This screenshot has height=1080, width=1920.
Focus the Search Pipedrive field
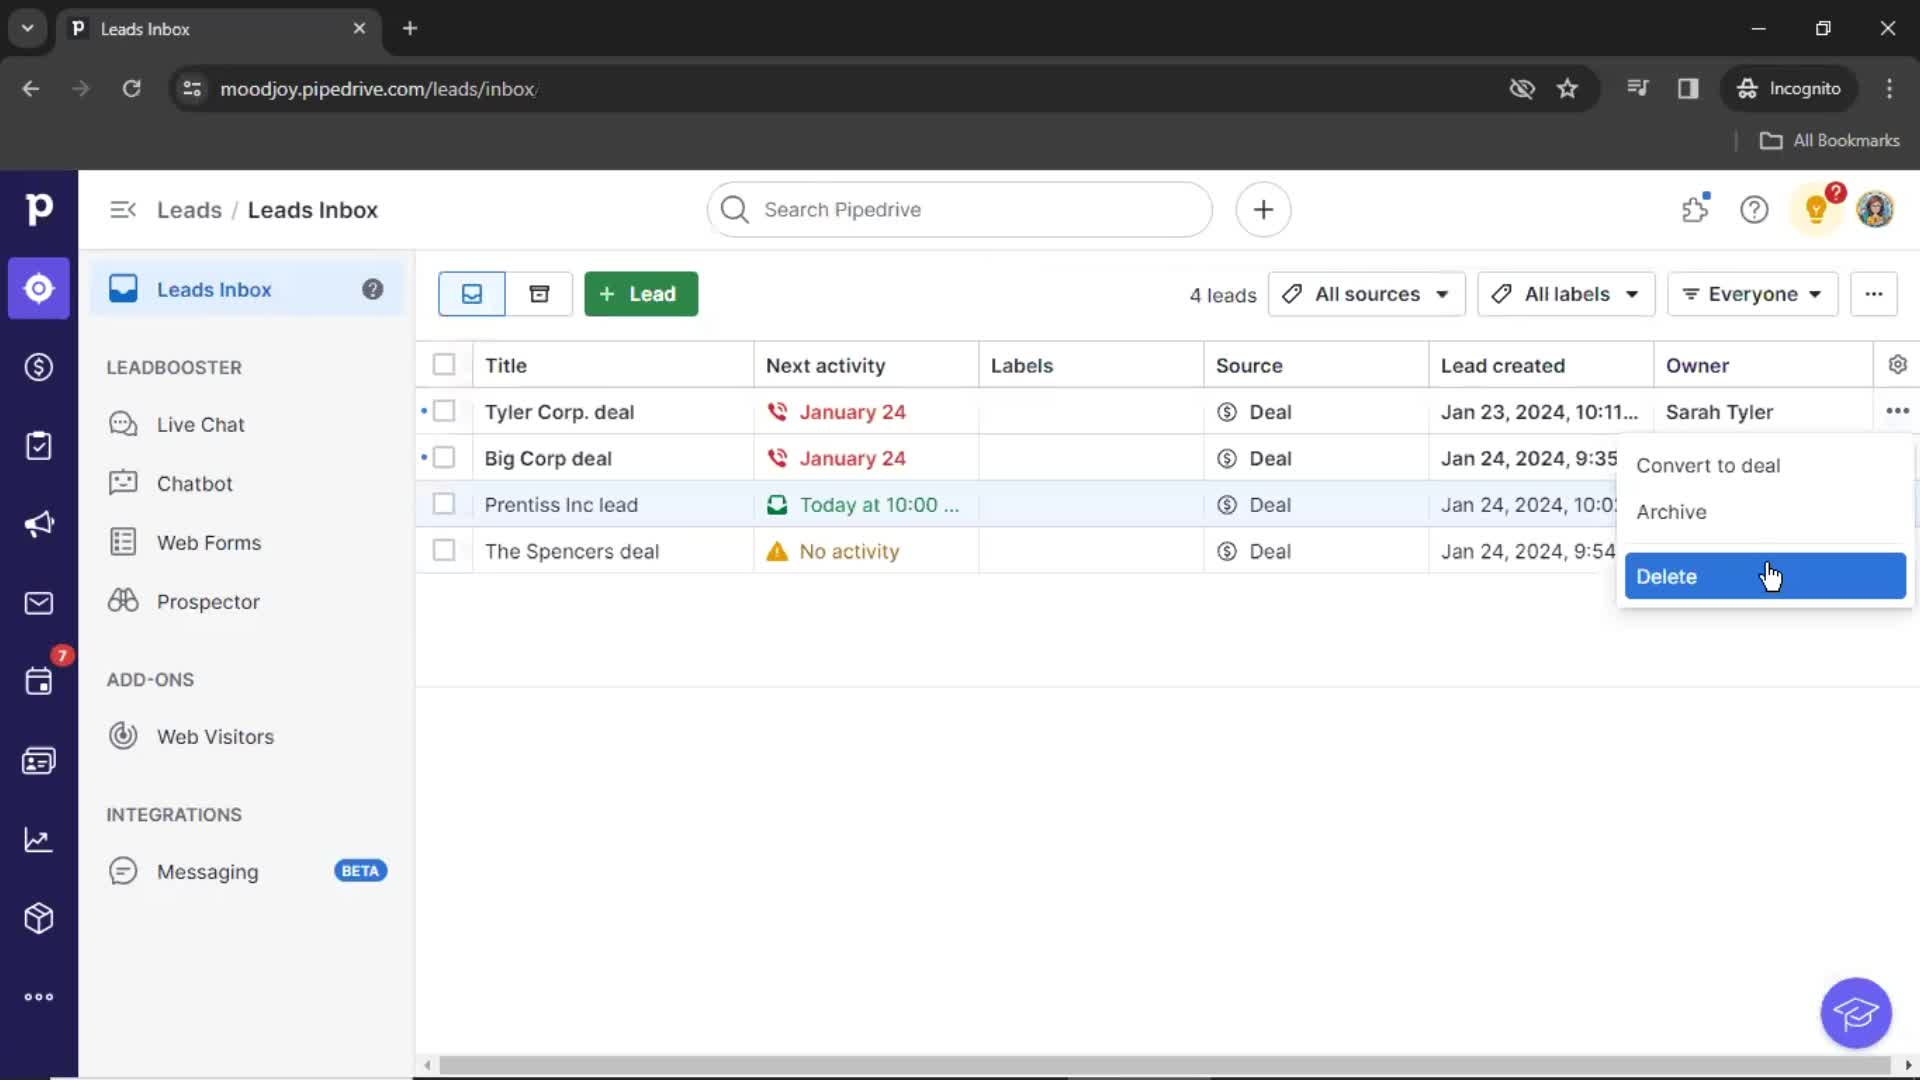pos(960,210)
